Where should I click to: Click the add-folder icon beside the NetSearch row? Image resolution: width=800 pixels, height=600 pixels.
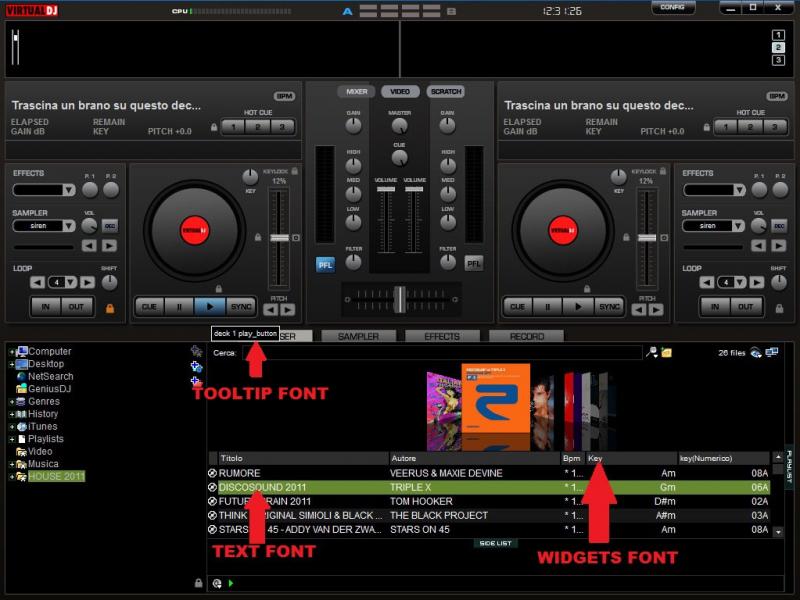coord(196,382)
